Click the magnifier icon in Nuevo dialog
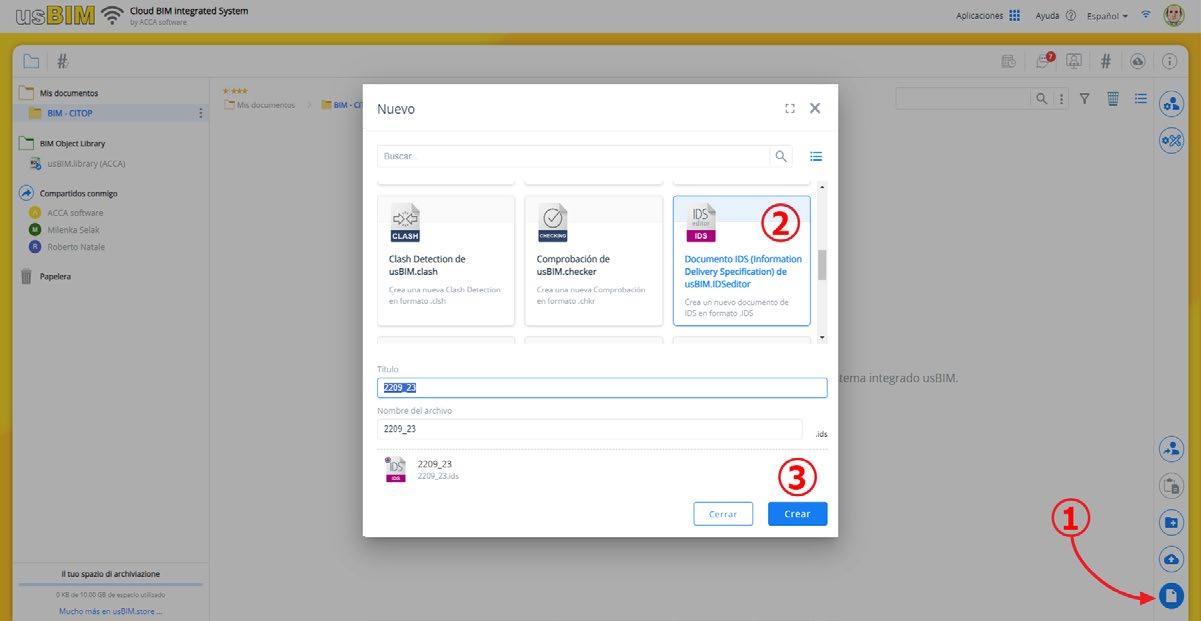Screen dimensions: 1201x621 pos(781,156)
